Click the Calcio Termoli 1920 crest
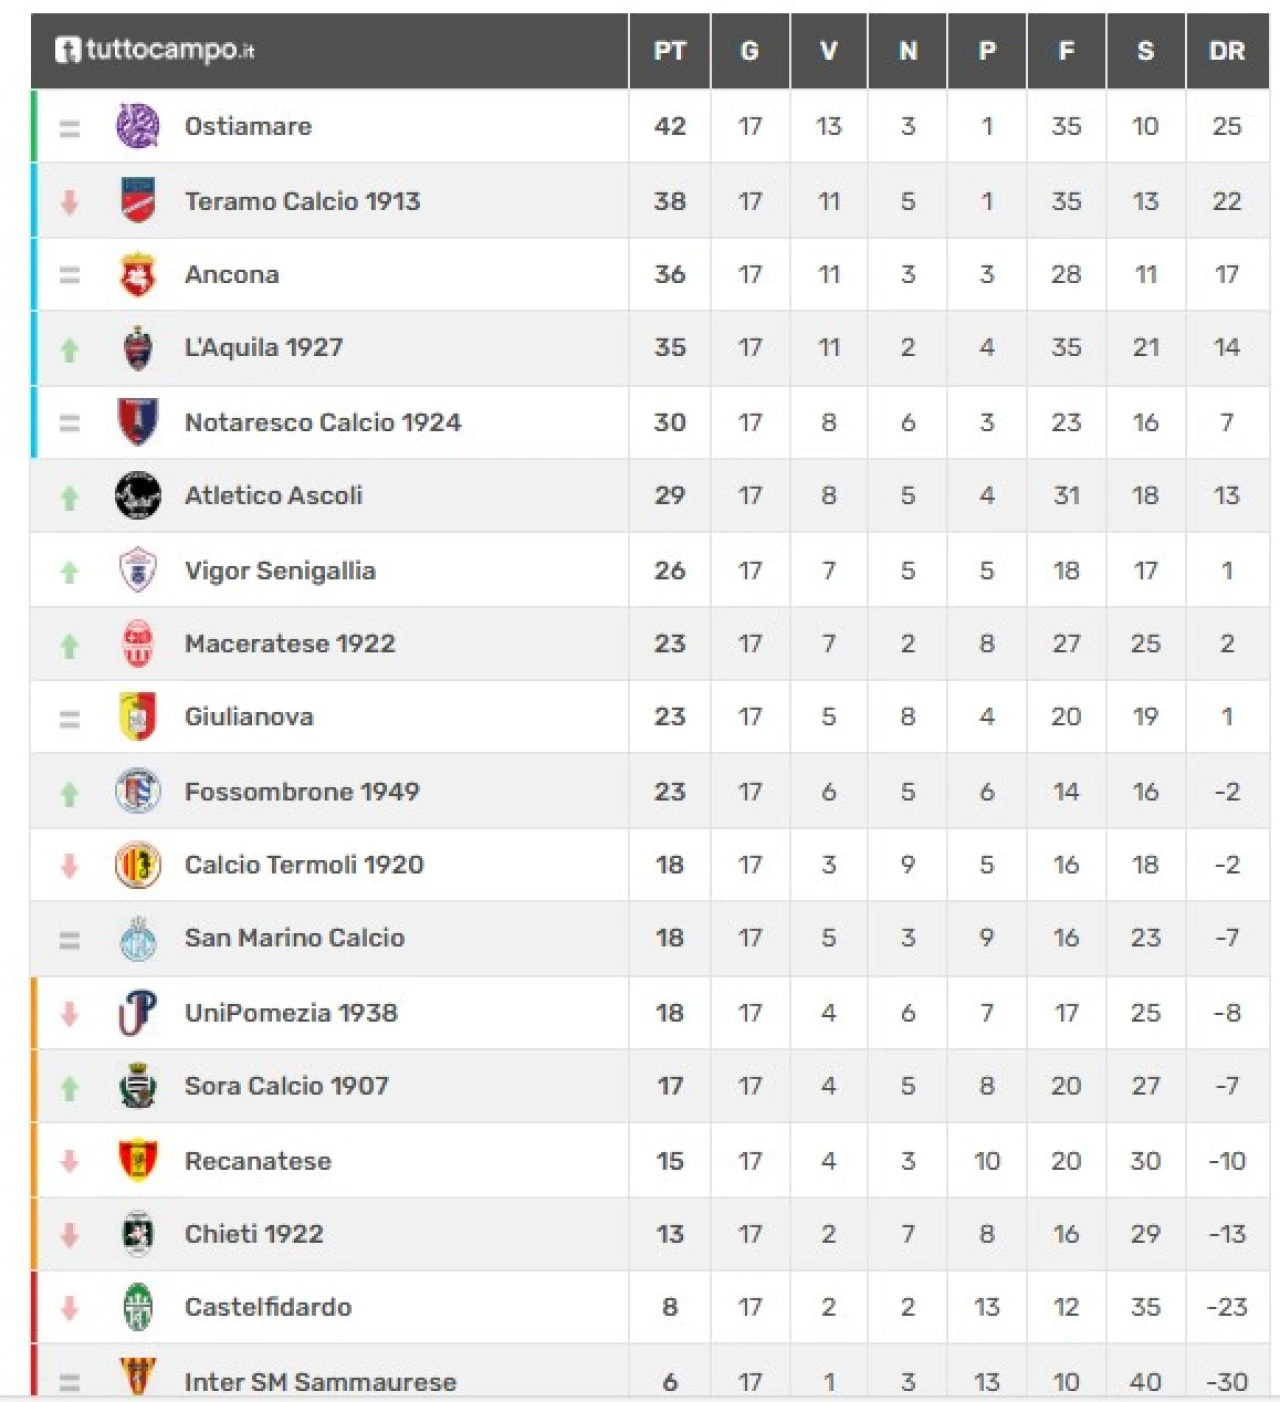Image resolution: width=1280 pixels, height=1402 pixels. coord(138,865)
